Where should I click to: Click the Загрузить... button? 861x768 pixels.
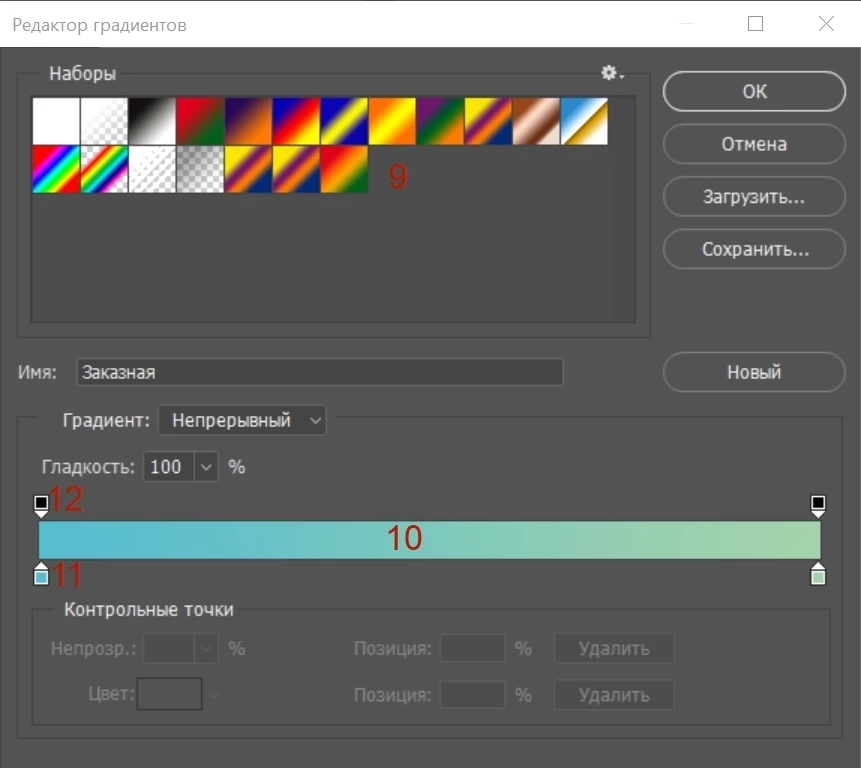(754, 197)
